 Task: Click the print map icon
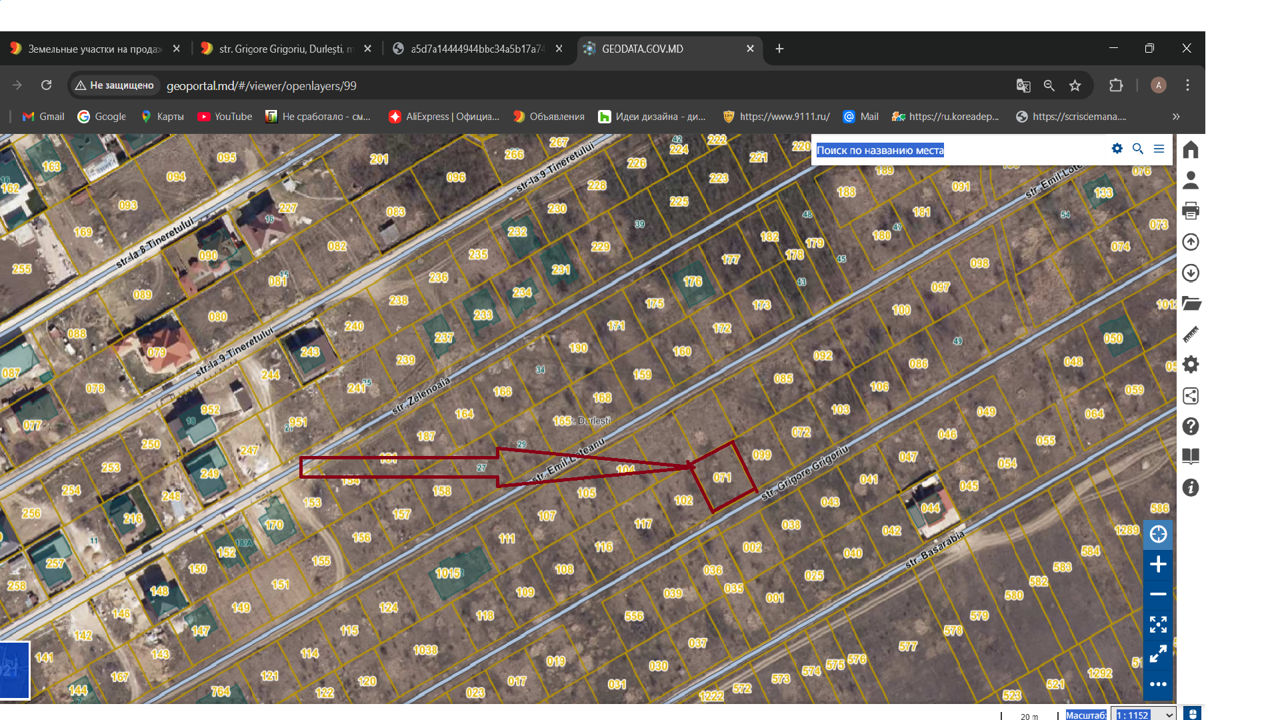click(1190, 211)
